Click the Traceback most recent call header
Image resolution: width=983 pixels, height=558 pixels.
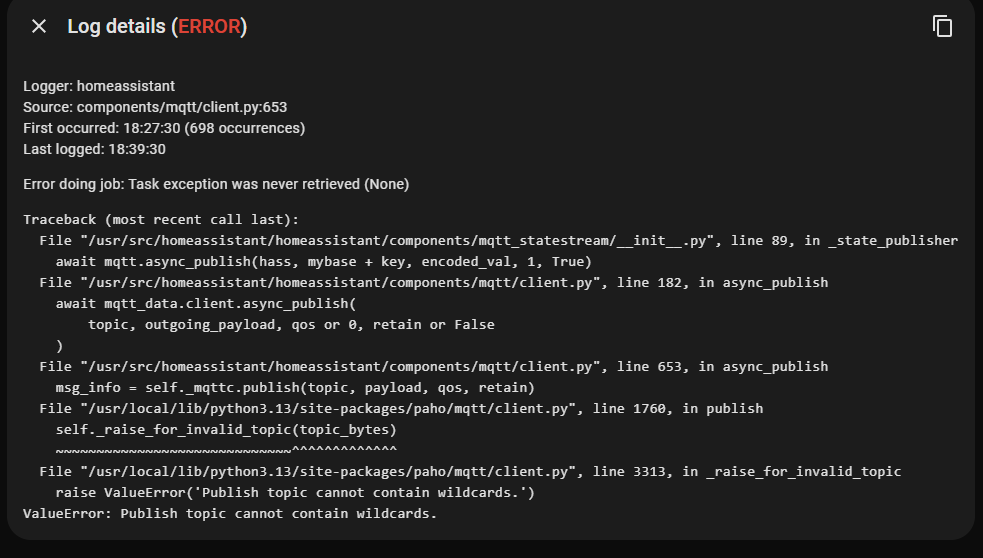point(161,219)
